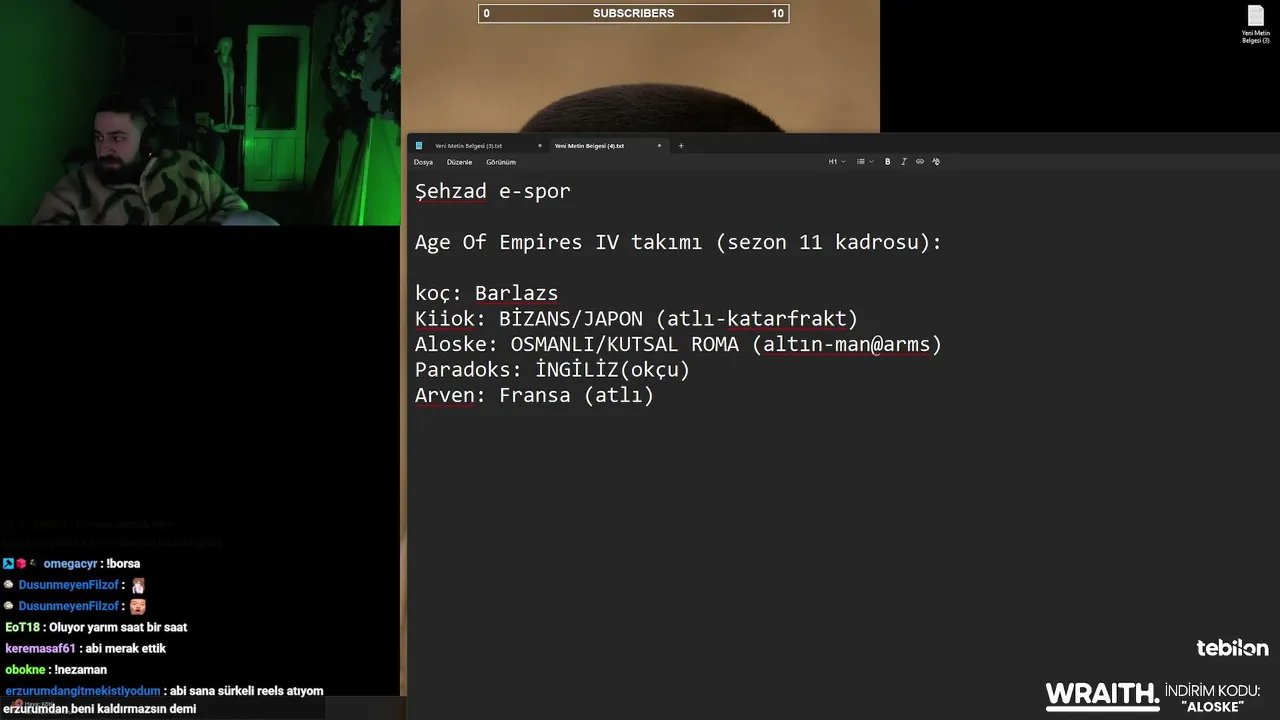The image size is (1280, 720).
Task: Open the Görünüm menu in Notepad
Action: pos(501,162)
